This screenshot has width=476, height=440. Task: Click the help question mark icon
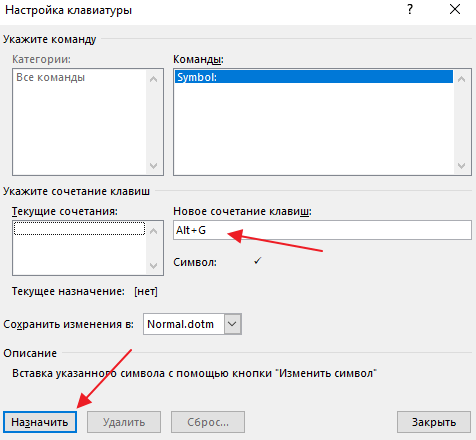coord(410,9)
